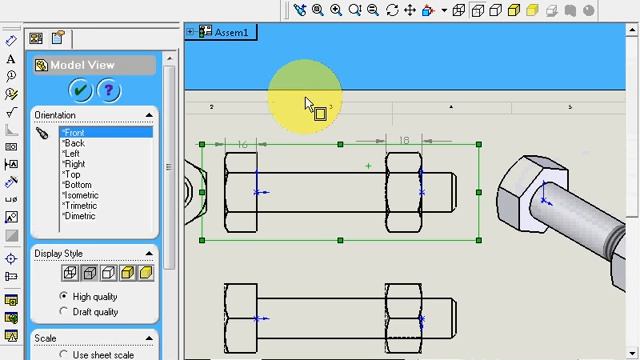Click the pushpin icon beside orientation list

tap(42, 133)
